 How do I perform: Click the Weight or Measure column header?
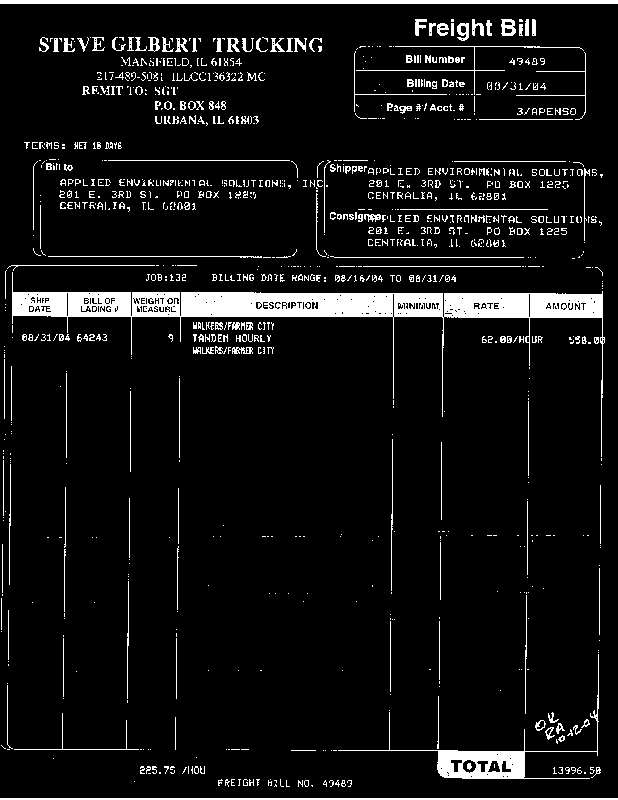tap(156, 305)
